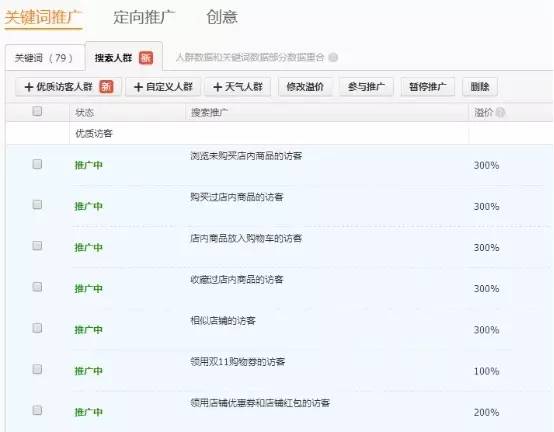
Task: Click 300% premium of 浏览未购买店内商品的访客
Action: pyautogui.click(x=486, y=165)
